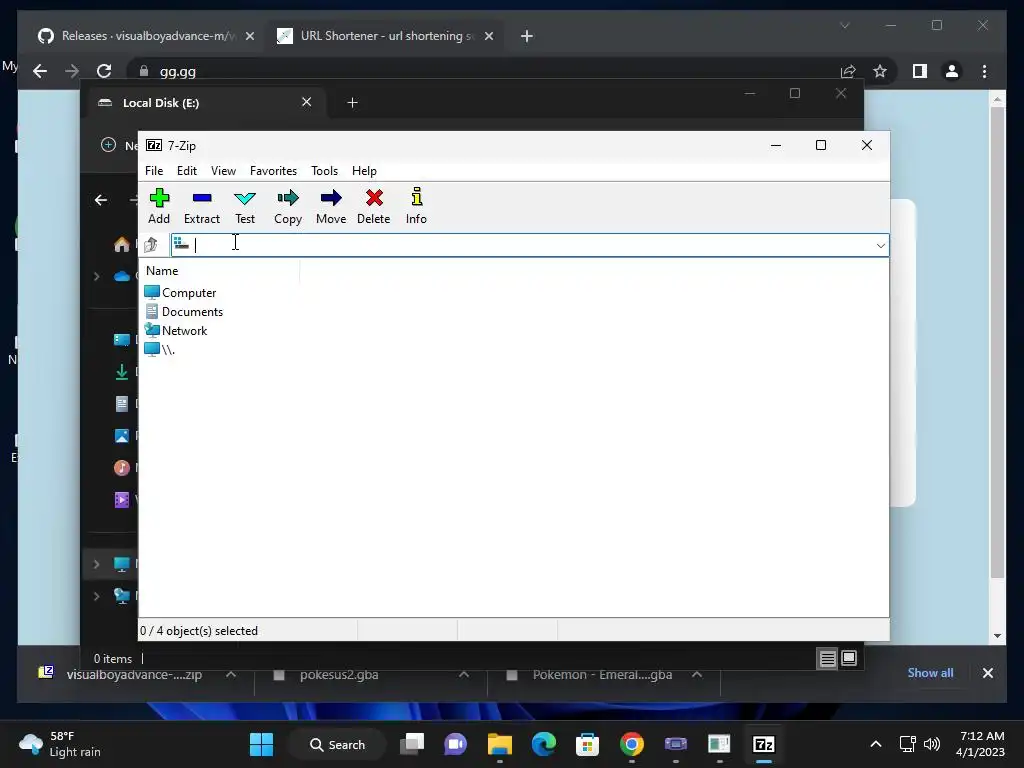Open the Chrome three-dot menu
1024x768 pixels.
(x=985, y=71)
